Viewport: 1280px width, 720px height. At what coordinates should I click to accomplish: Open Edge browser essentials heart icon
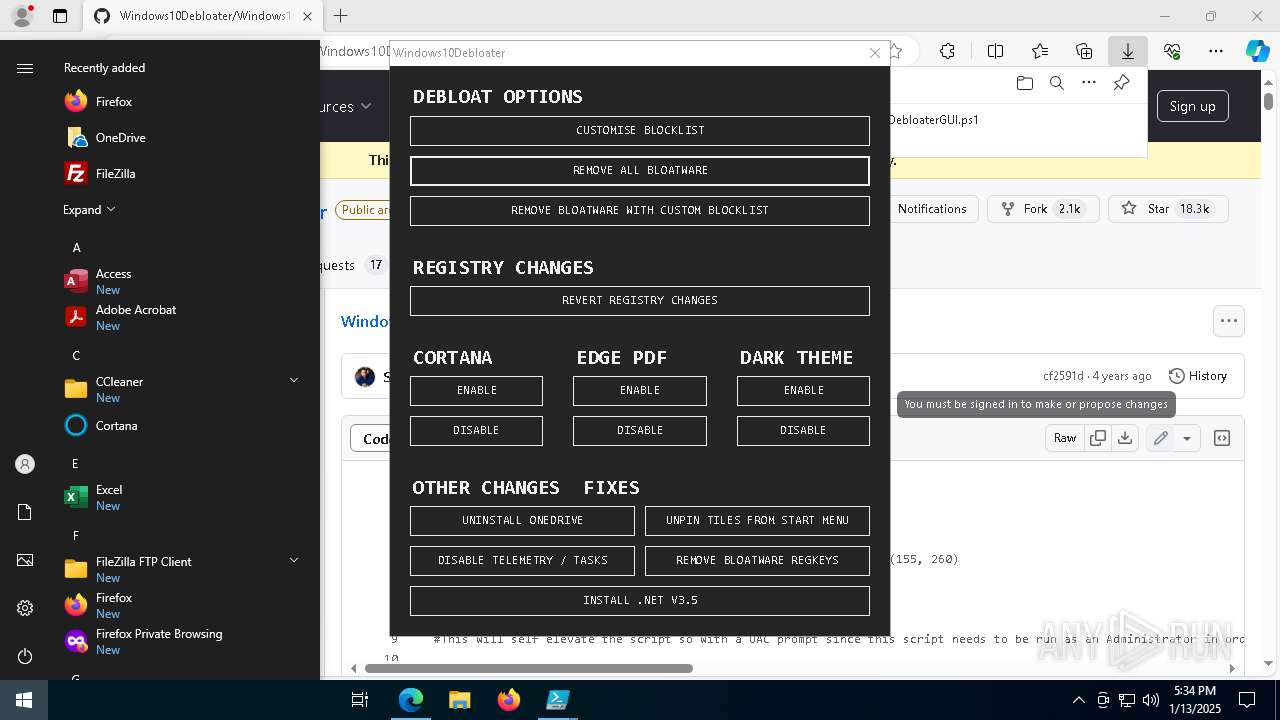(x=1172, y=51)
